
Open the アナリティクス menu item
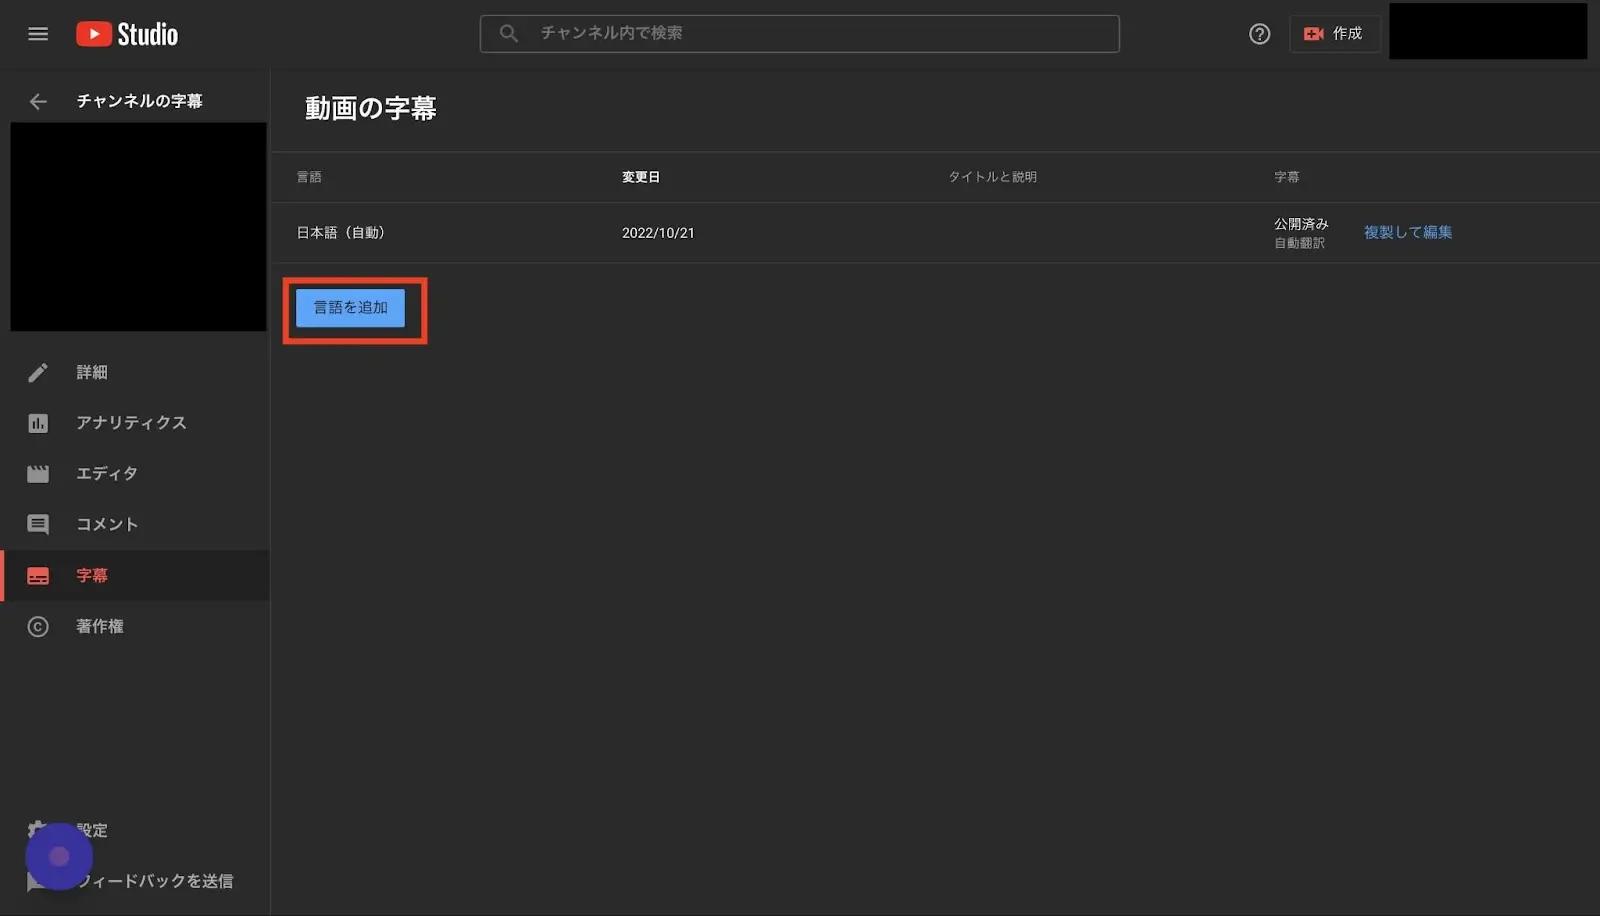[135, 424]
